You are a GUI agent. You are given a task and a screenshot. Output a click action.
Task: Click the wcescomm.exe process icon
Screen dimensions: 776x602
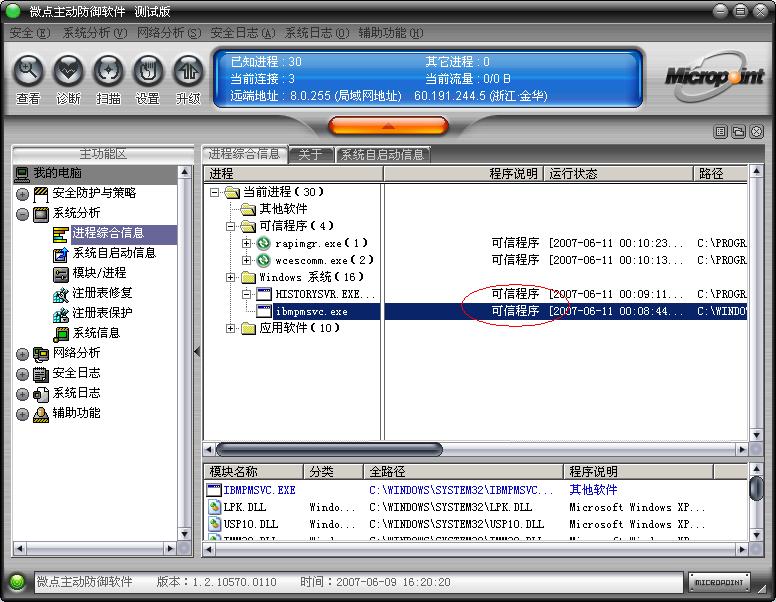tap(264, 260)
